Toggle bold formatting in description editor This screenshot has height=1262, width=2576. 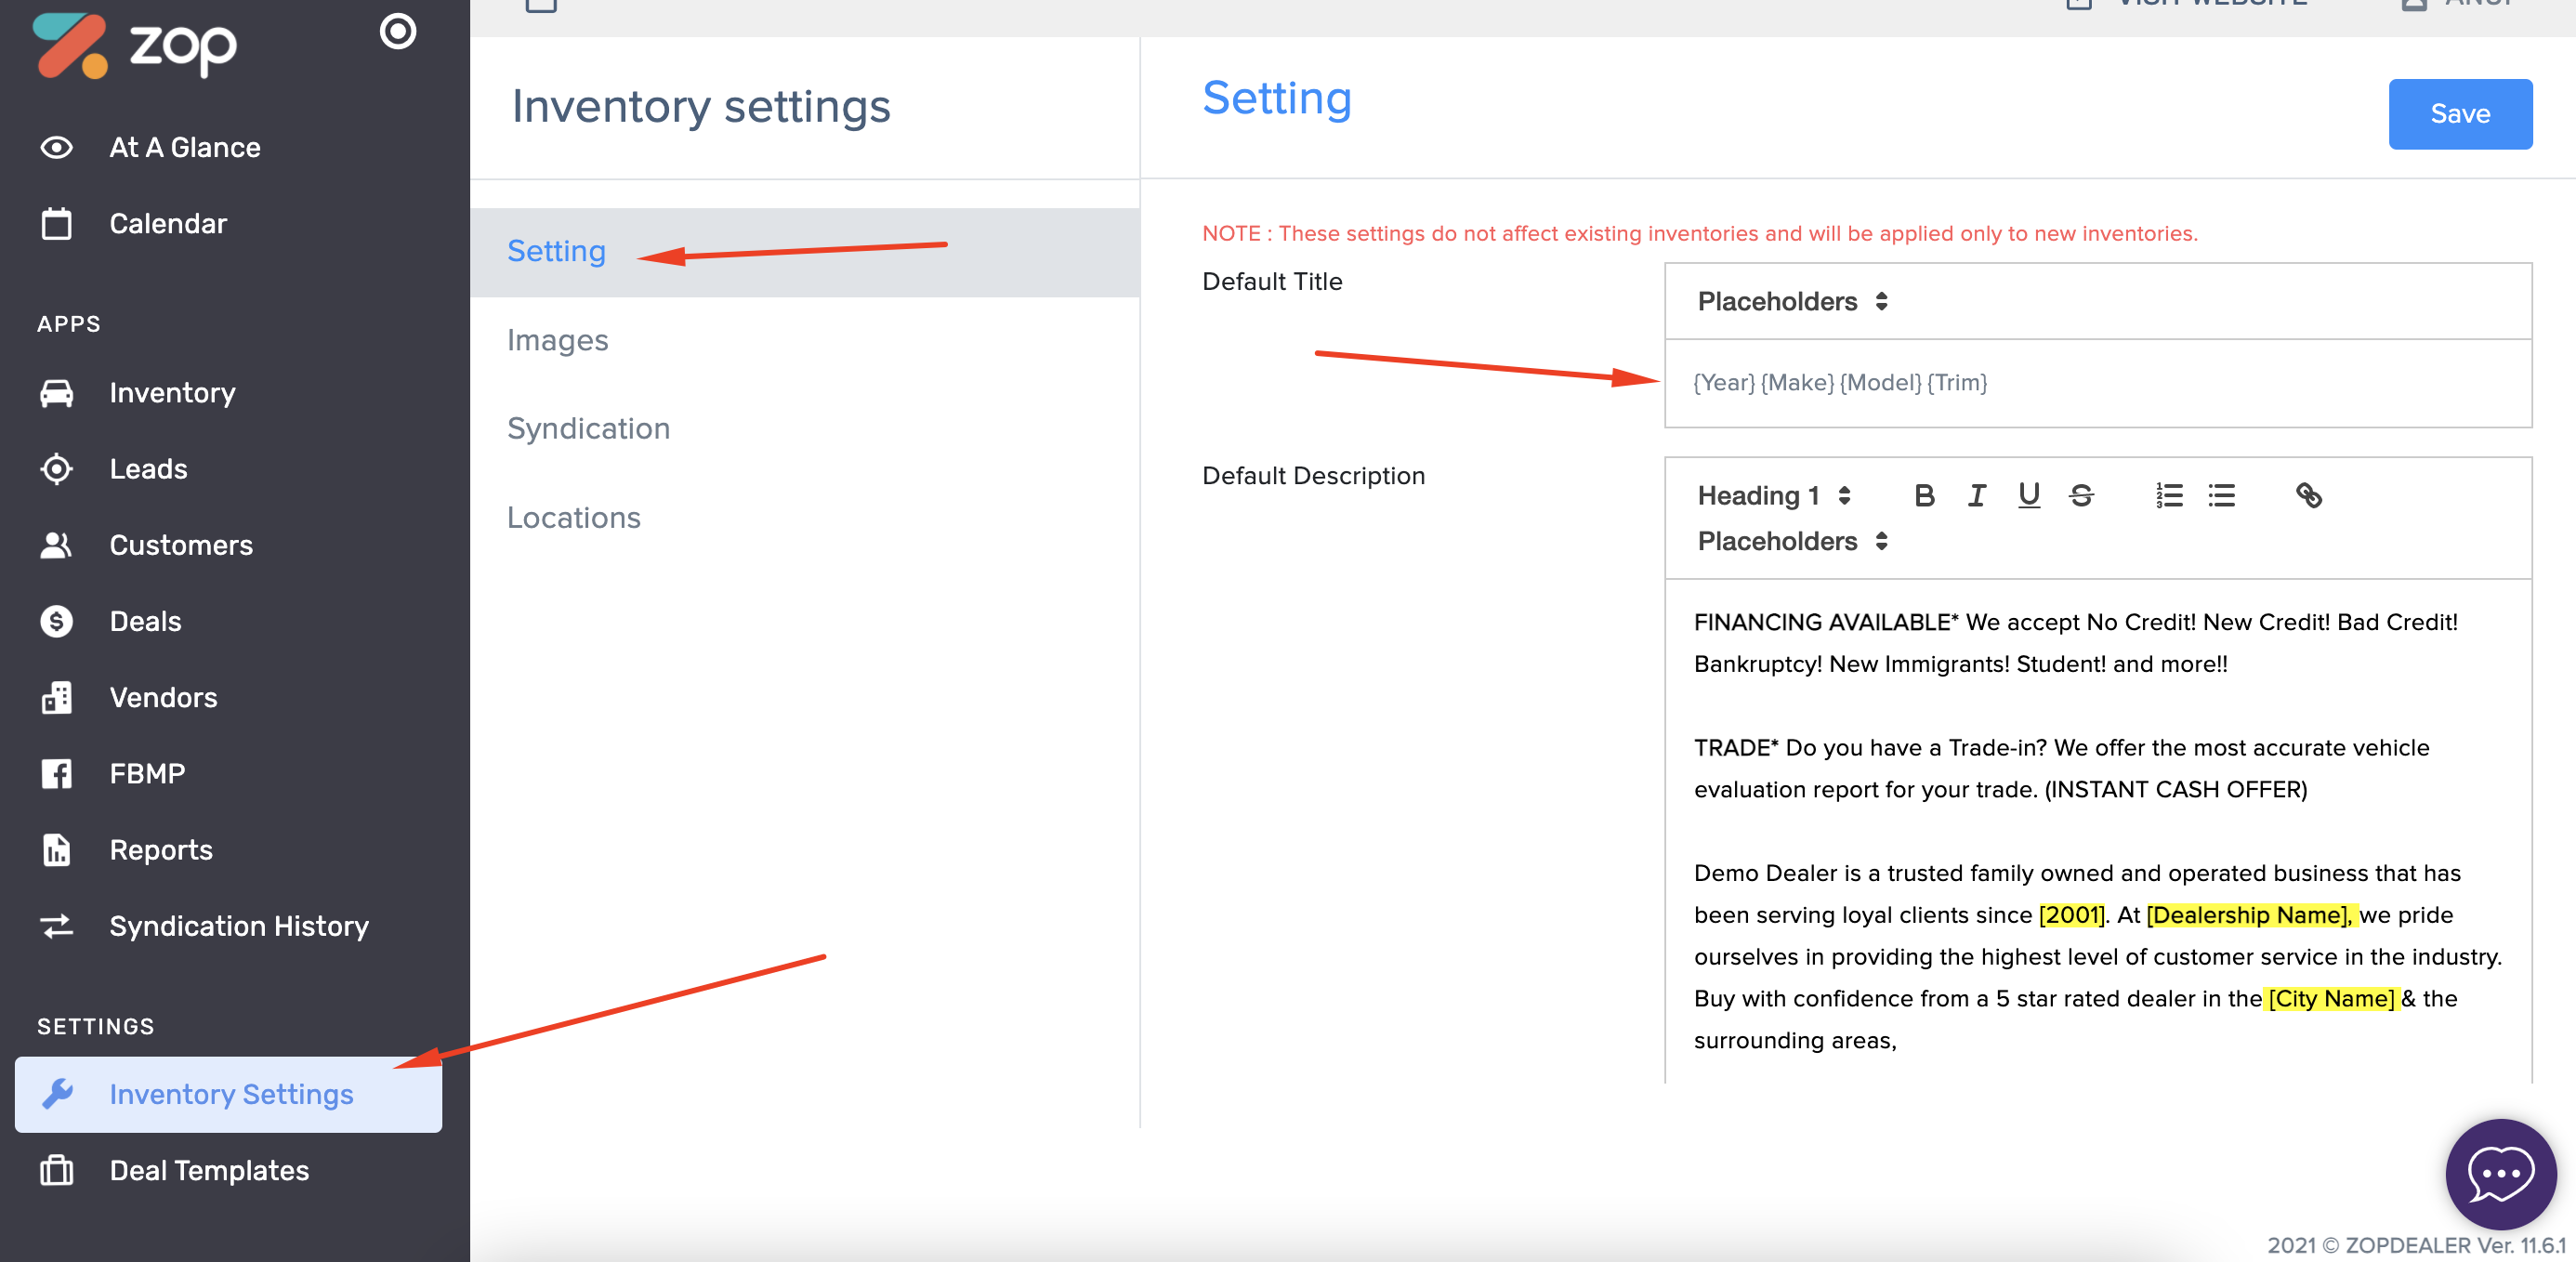pos(1923,495)
